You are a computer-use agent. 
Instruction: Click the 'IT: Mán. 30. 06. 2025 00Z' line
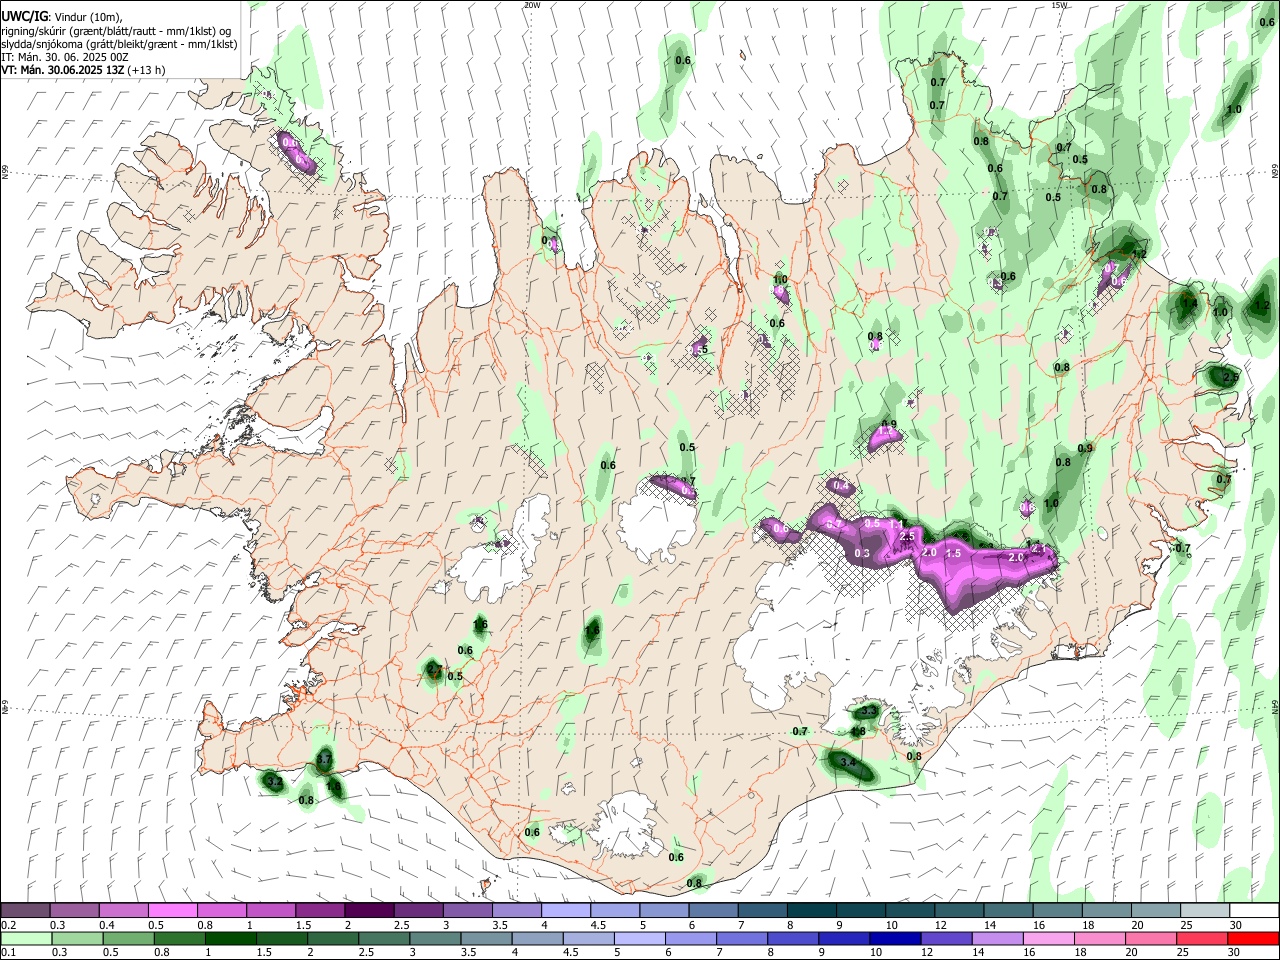click(65, 57)
